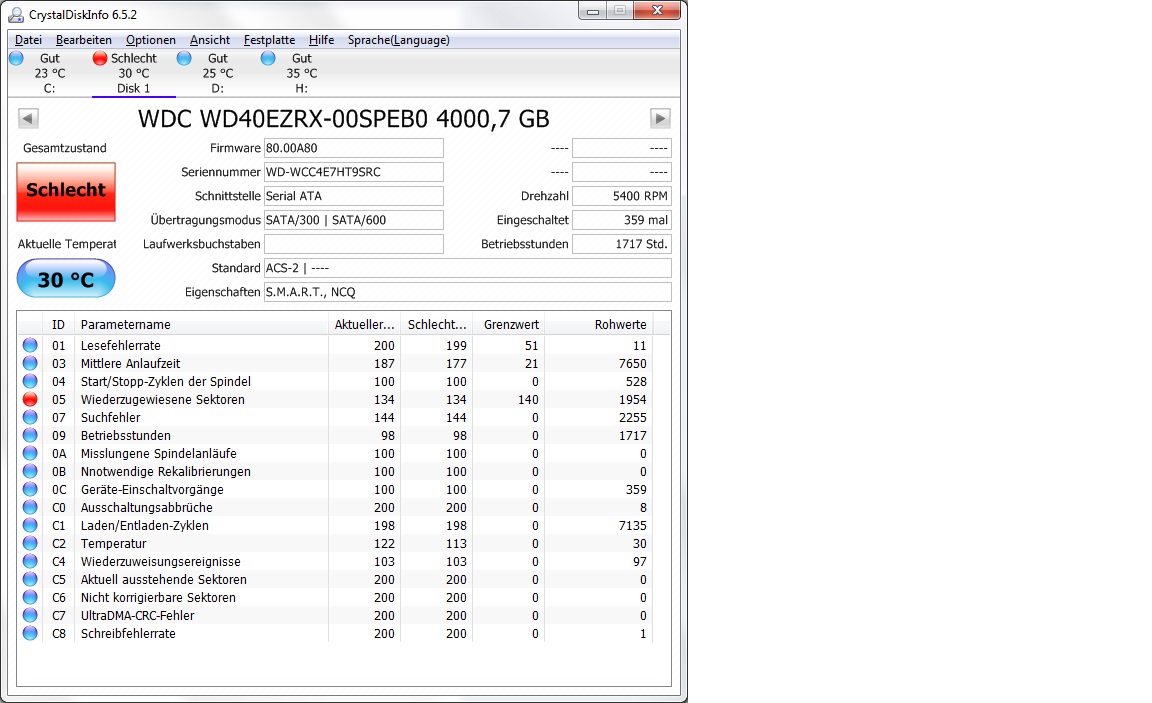Click the status orb for Aktuell ausstehende Sektoren
Screen dimensions: 1152x703
coord(30,579)
